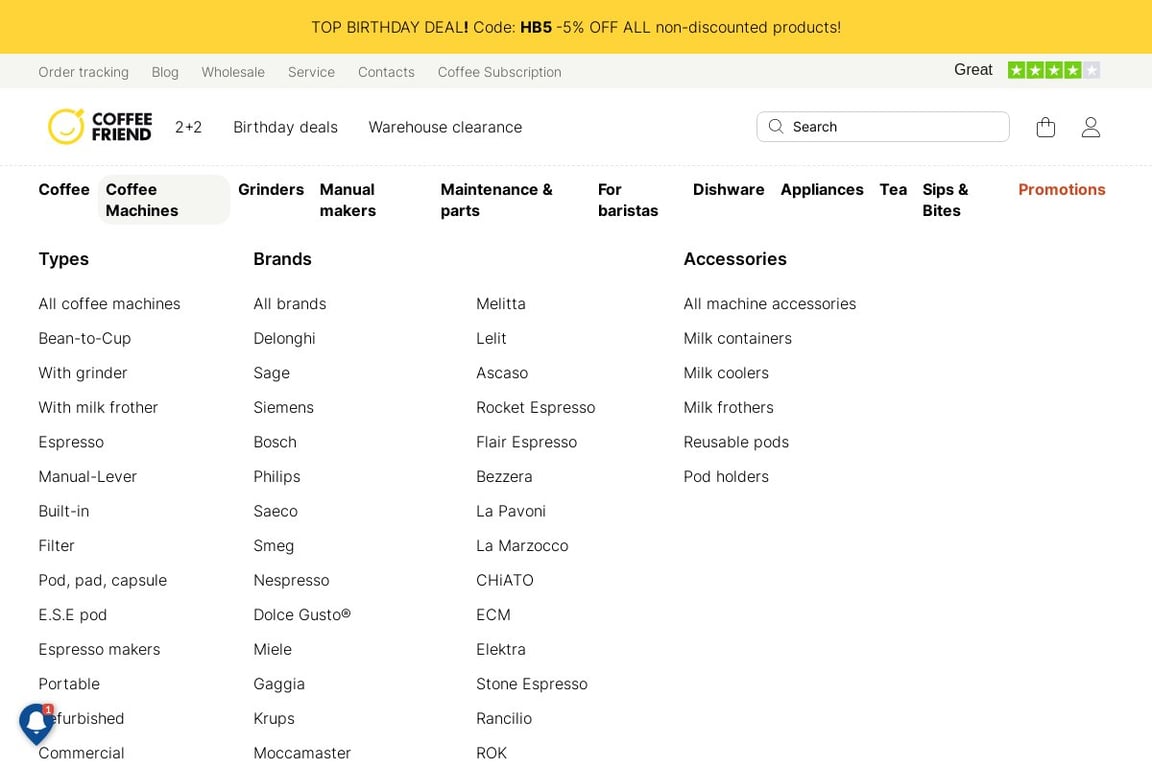Open Warehouse clearance link
1152x768 pixels.
pyautogui.click(x=444, y=127)
